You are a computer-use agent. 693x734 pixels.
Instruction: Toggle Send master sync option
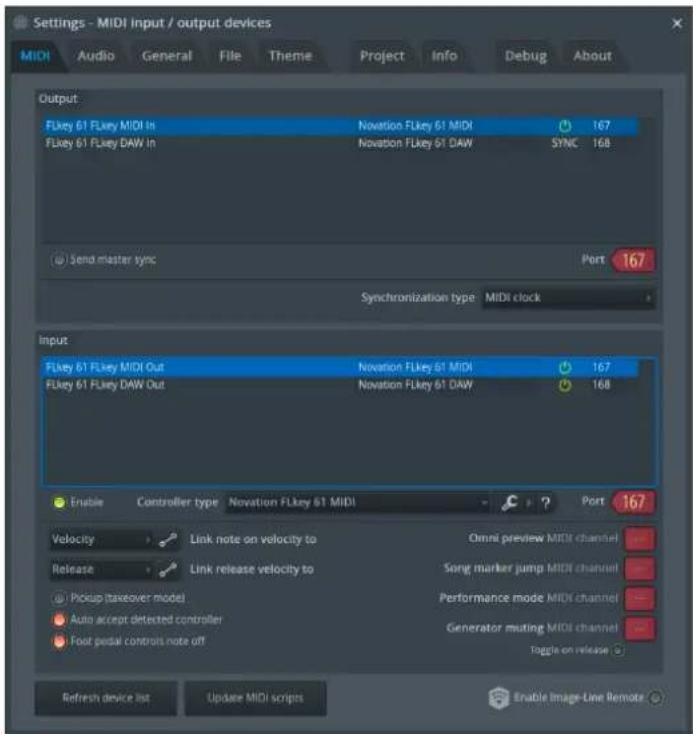point(59,260)
